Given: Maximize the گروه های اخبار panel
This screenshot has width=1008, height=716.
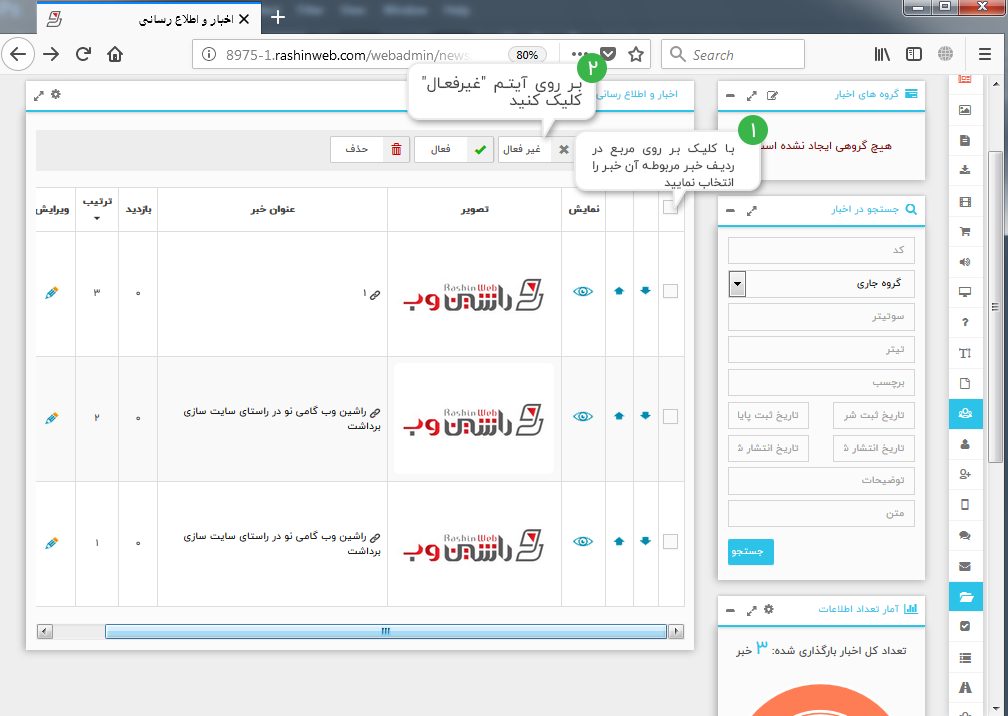Looking at the screenshot, I should (752, 96).
